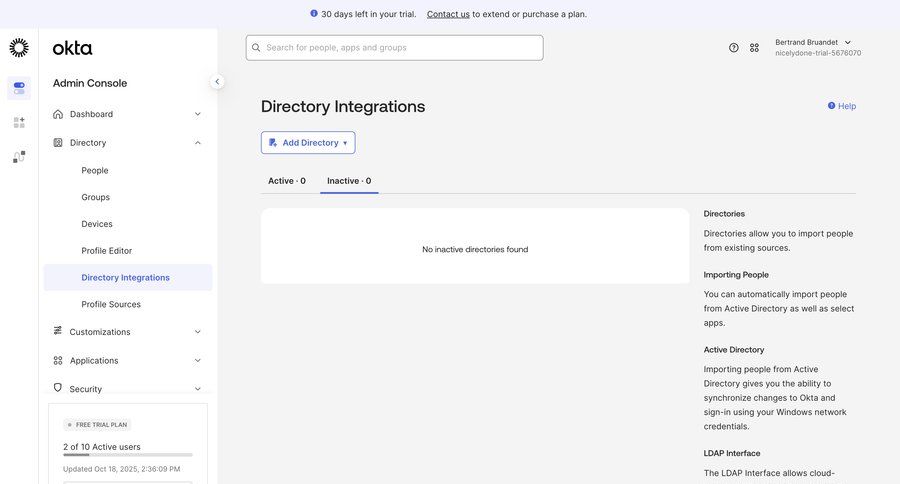Click the 'Directory Integrations' page heading
The height and width of the screenshot is (484, 900).
click(x=343, y=106)
